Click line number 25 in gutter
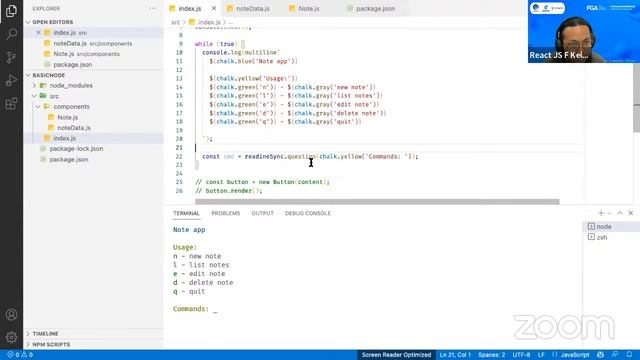640x360 pixels. click(x=179, y=182)
